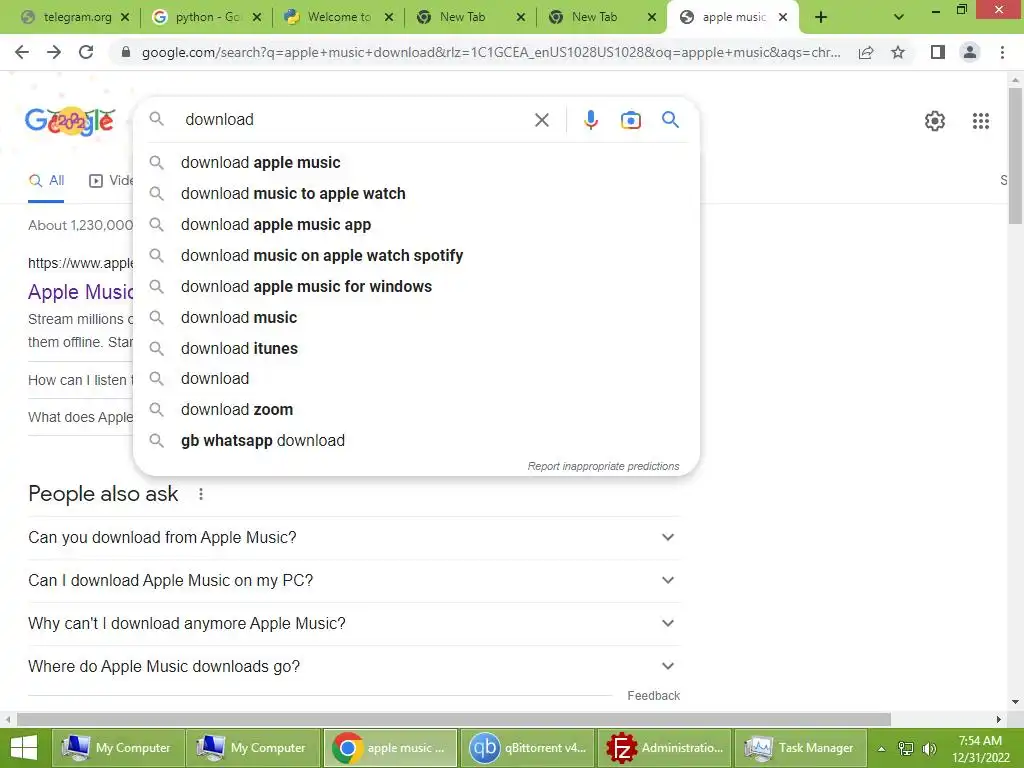
Task: Click the horizontal page scrollbar thumb
Action: point(454,720)
